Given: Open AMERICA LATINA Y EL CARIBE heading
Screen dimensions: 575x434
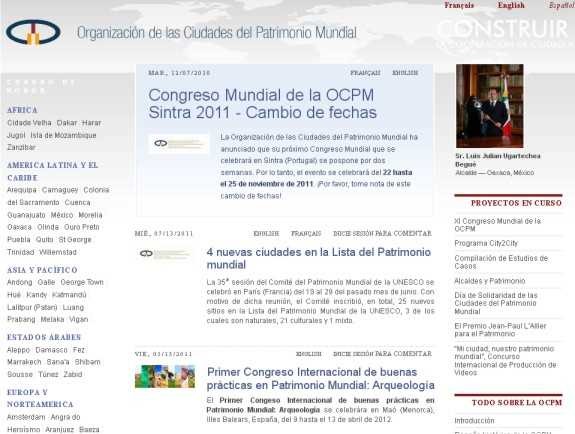Looking at the screenshot, I should coord(52,171).
